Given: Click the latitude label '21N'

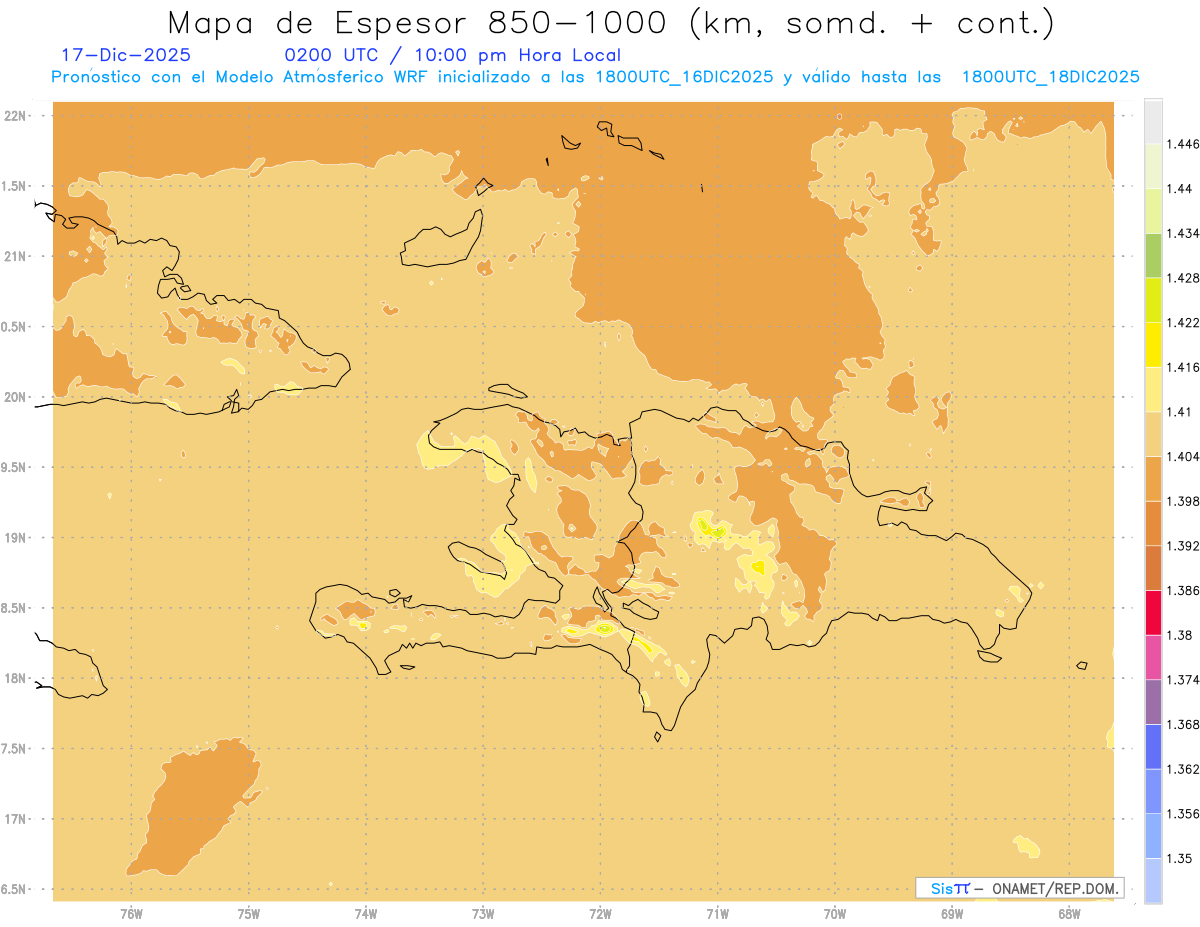Looking at the screenshot, I should click(16, 256).
